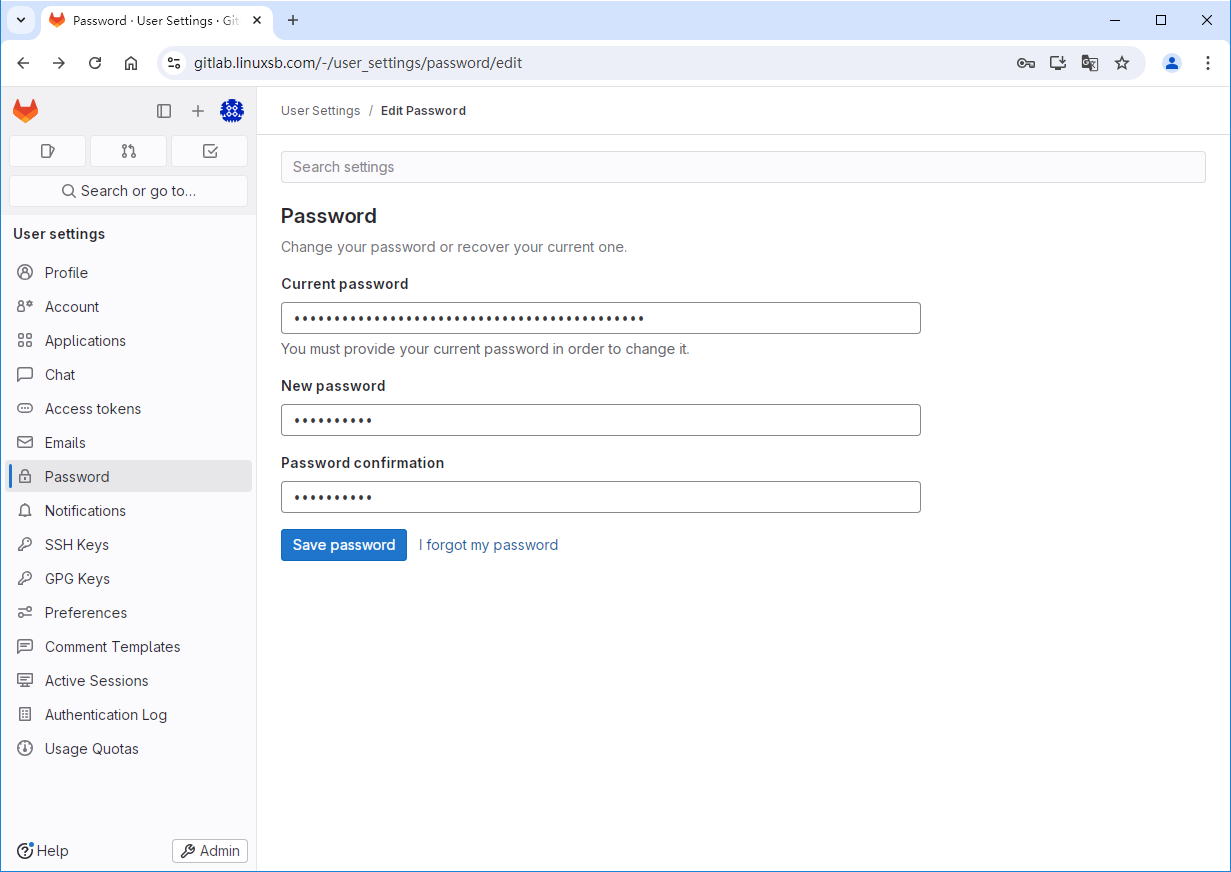Open the Admin area button
The width and height of the screenshot is (1231, 872).
click(210, 851)
